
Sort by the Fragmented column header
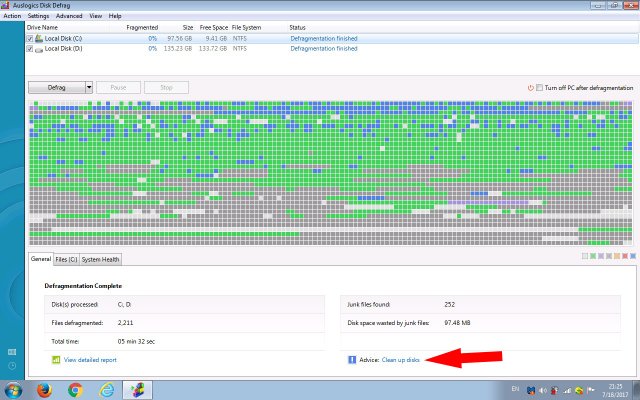coord(142,27)
